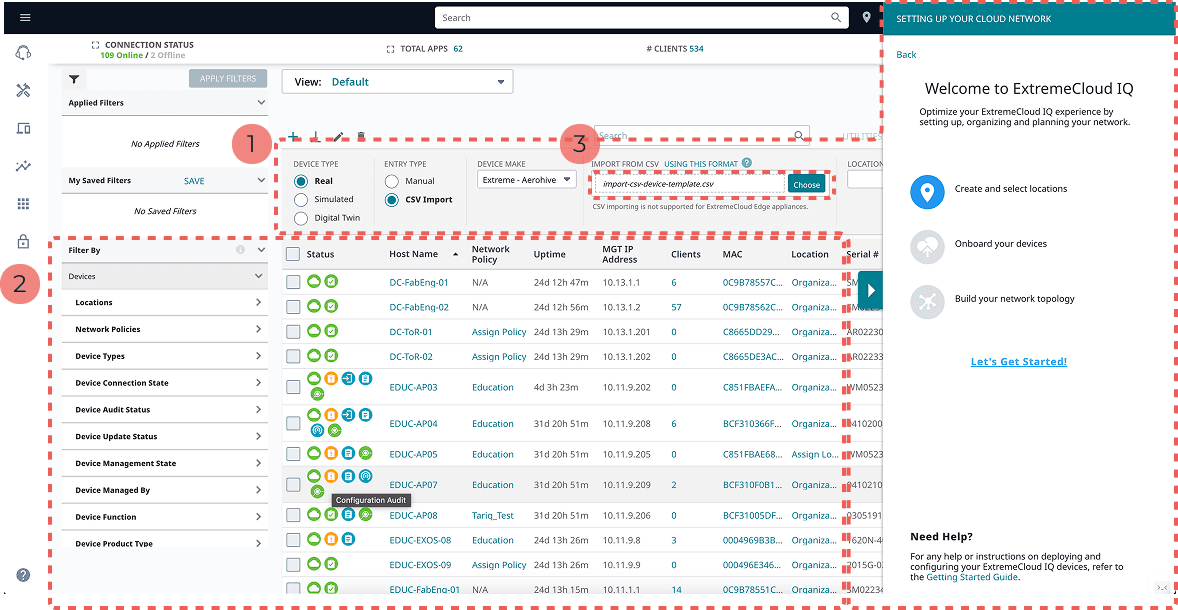Collapse the Applied Filters section chevron
Screen dimensions: 1178x610
coord(261,102)
